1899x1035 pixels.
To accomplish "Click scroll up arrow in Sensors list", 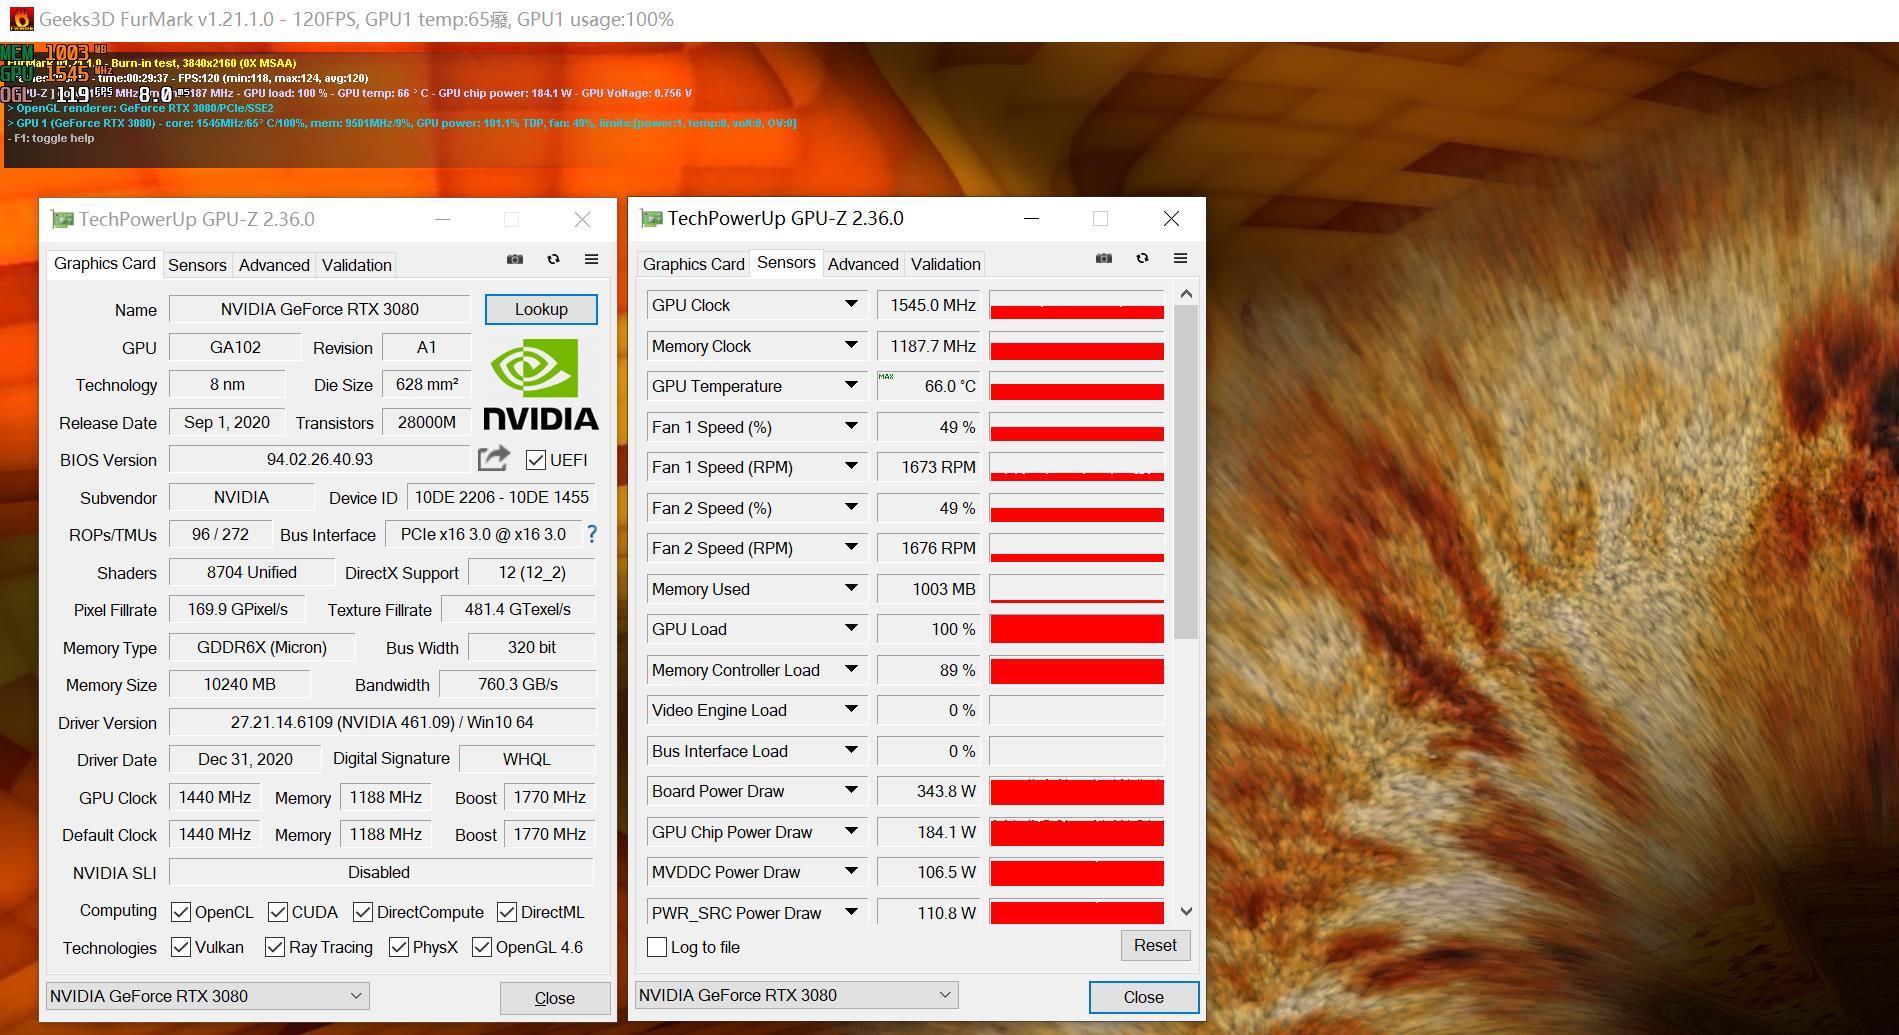I will 1186,294.
